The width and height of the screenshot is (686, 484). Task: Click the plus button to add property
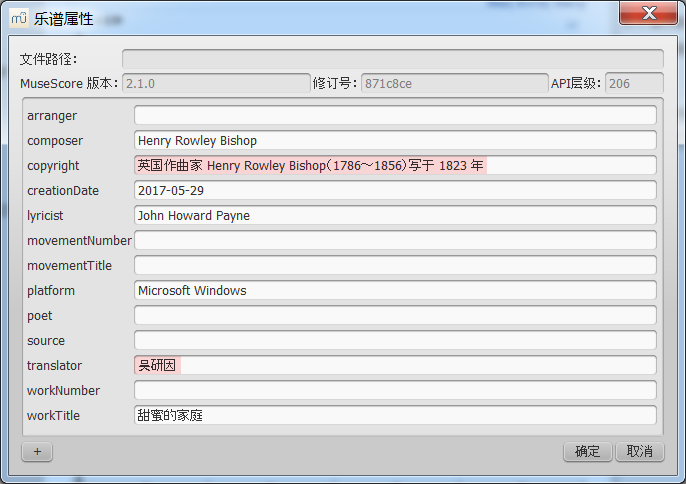(x=37, y=452)
